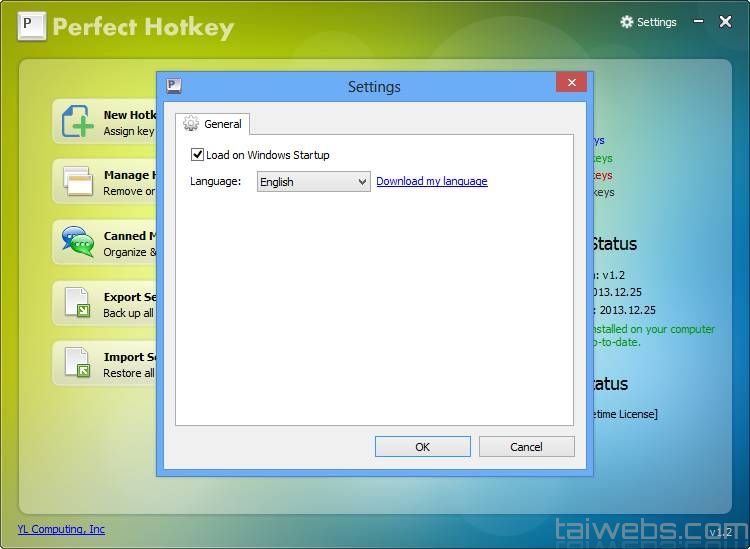Click the Import Settings document icon
This screenshot has width=750, height=549.
[x=78, y=362]
